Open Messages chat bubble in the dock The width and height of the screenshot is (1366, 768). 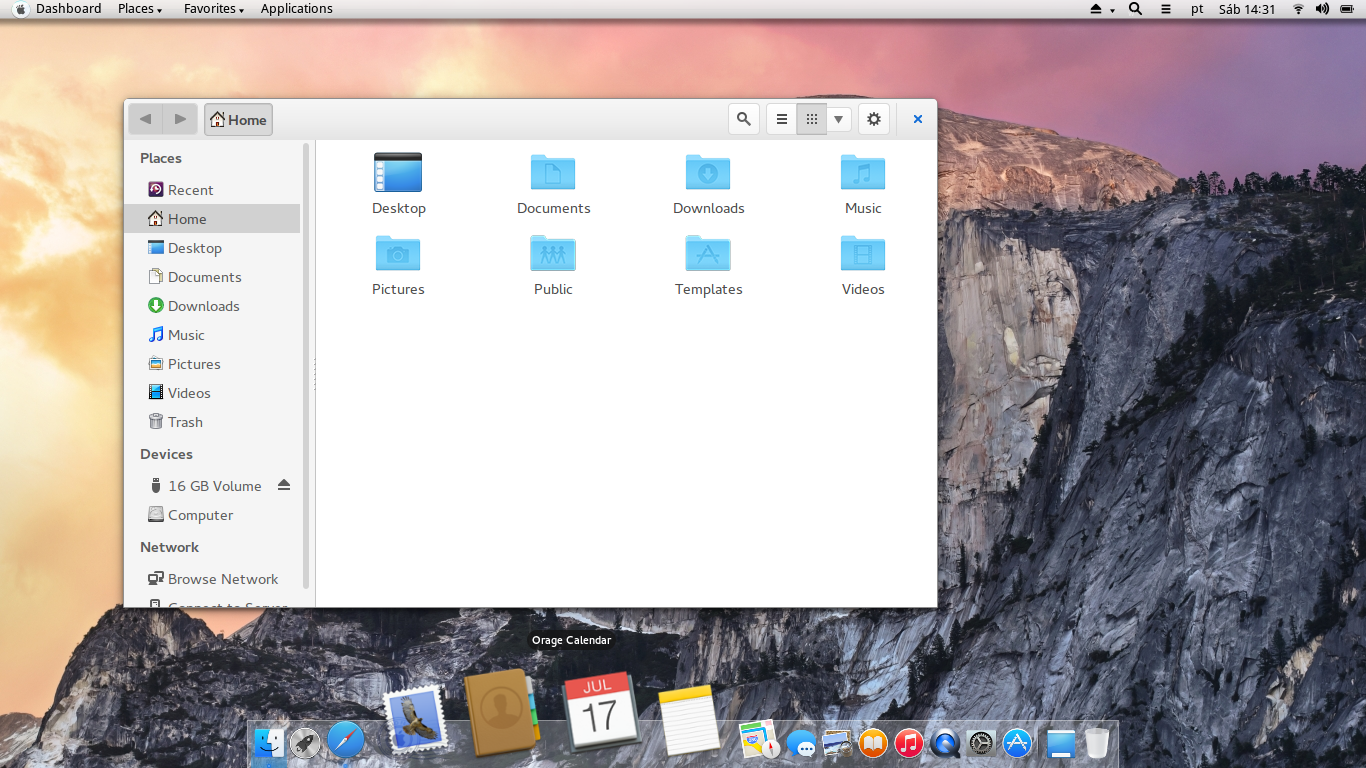click(x=801, y=743)
